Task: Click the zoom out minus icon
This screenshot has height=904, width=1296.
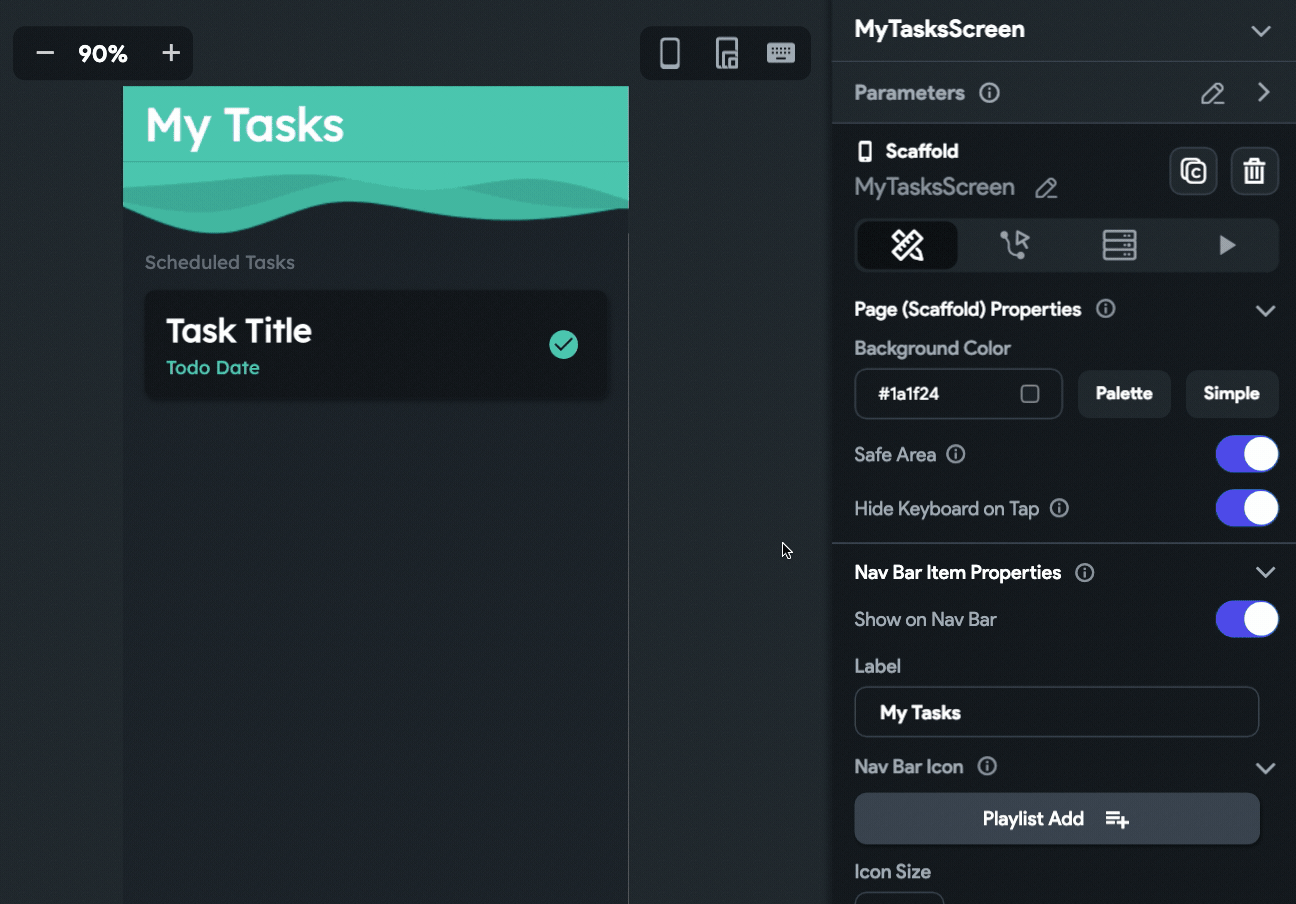Action: (x=45, y=53)
